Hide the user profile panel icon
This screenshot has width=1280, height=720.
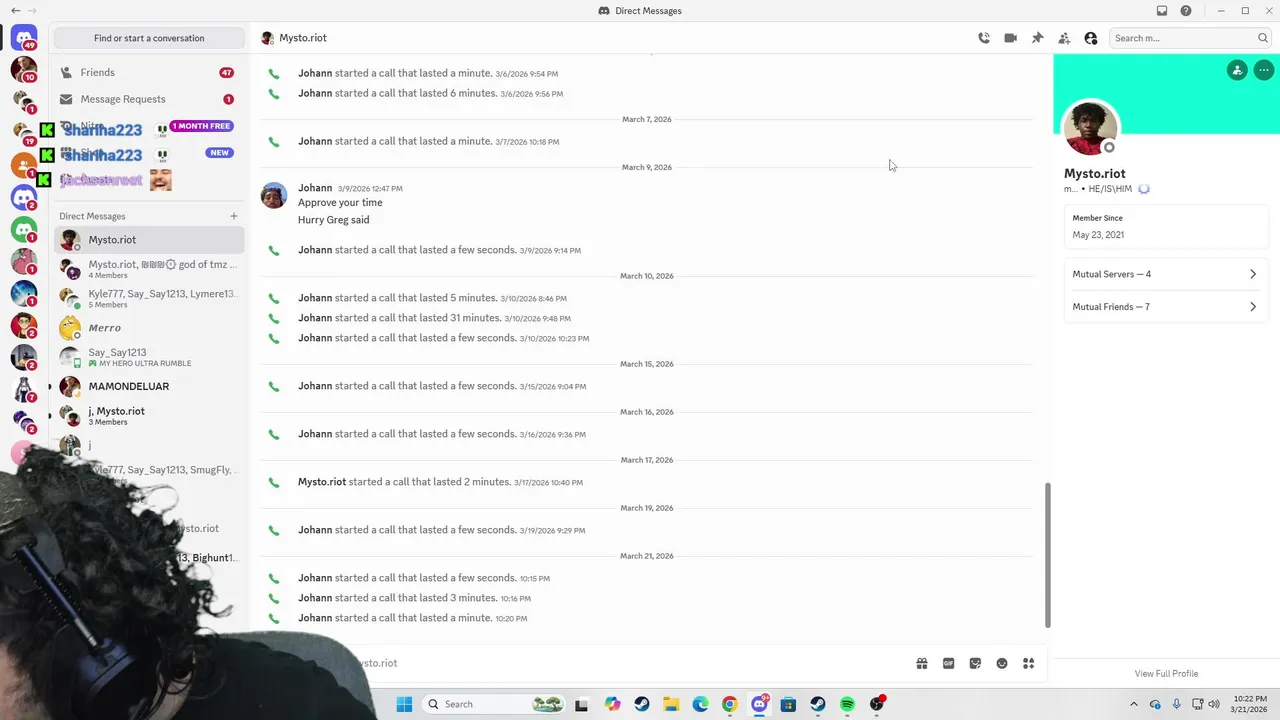[x=1090, y=38]
